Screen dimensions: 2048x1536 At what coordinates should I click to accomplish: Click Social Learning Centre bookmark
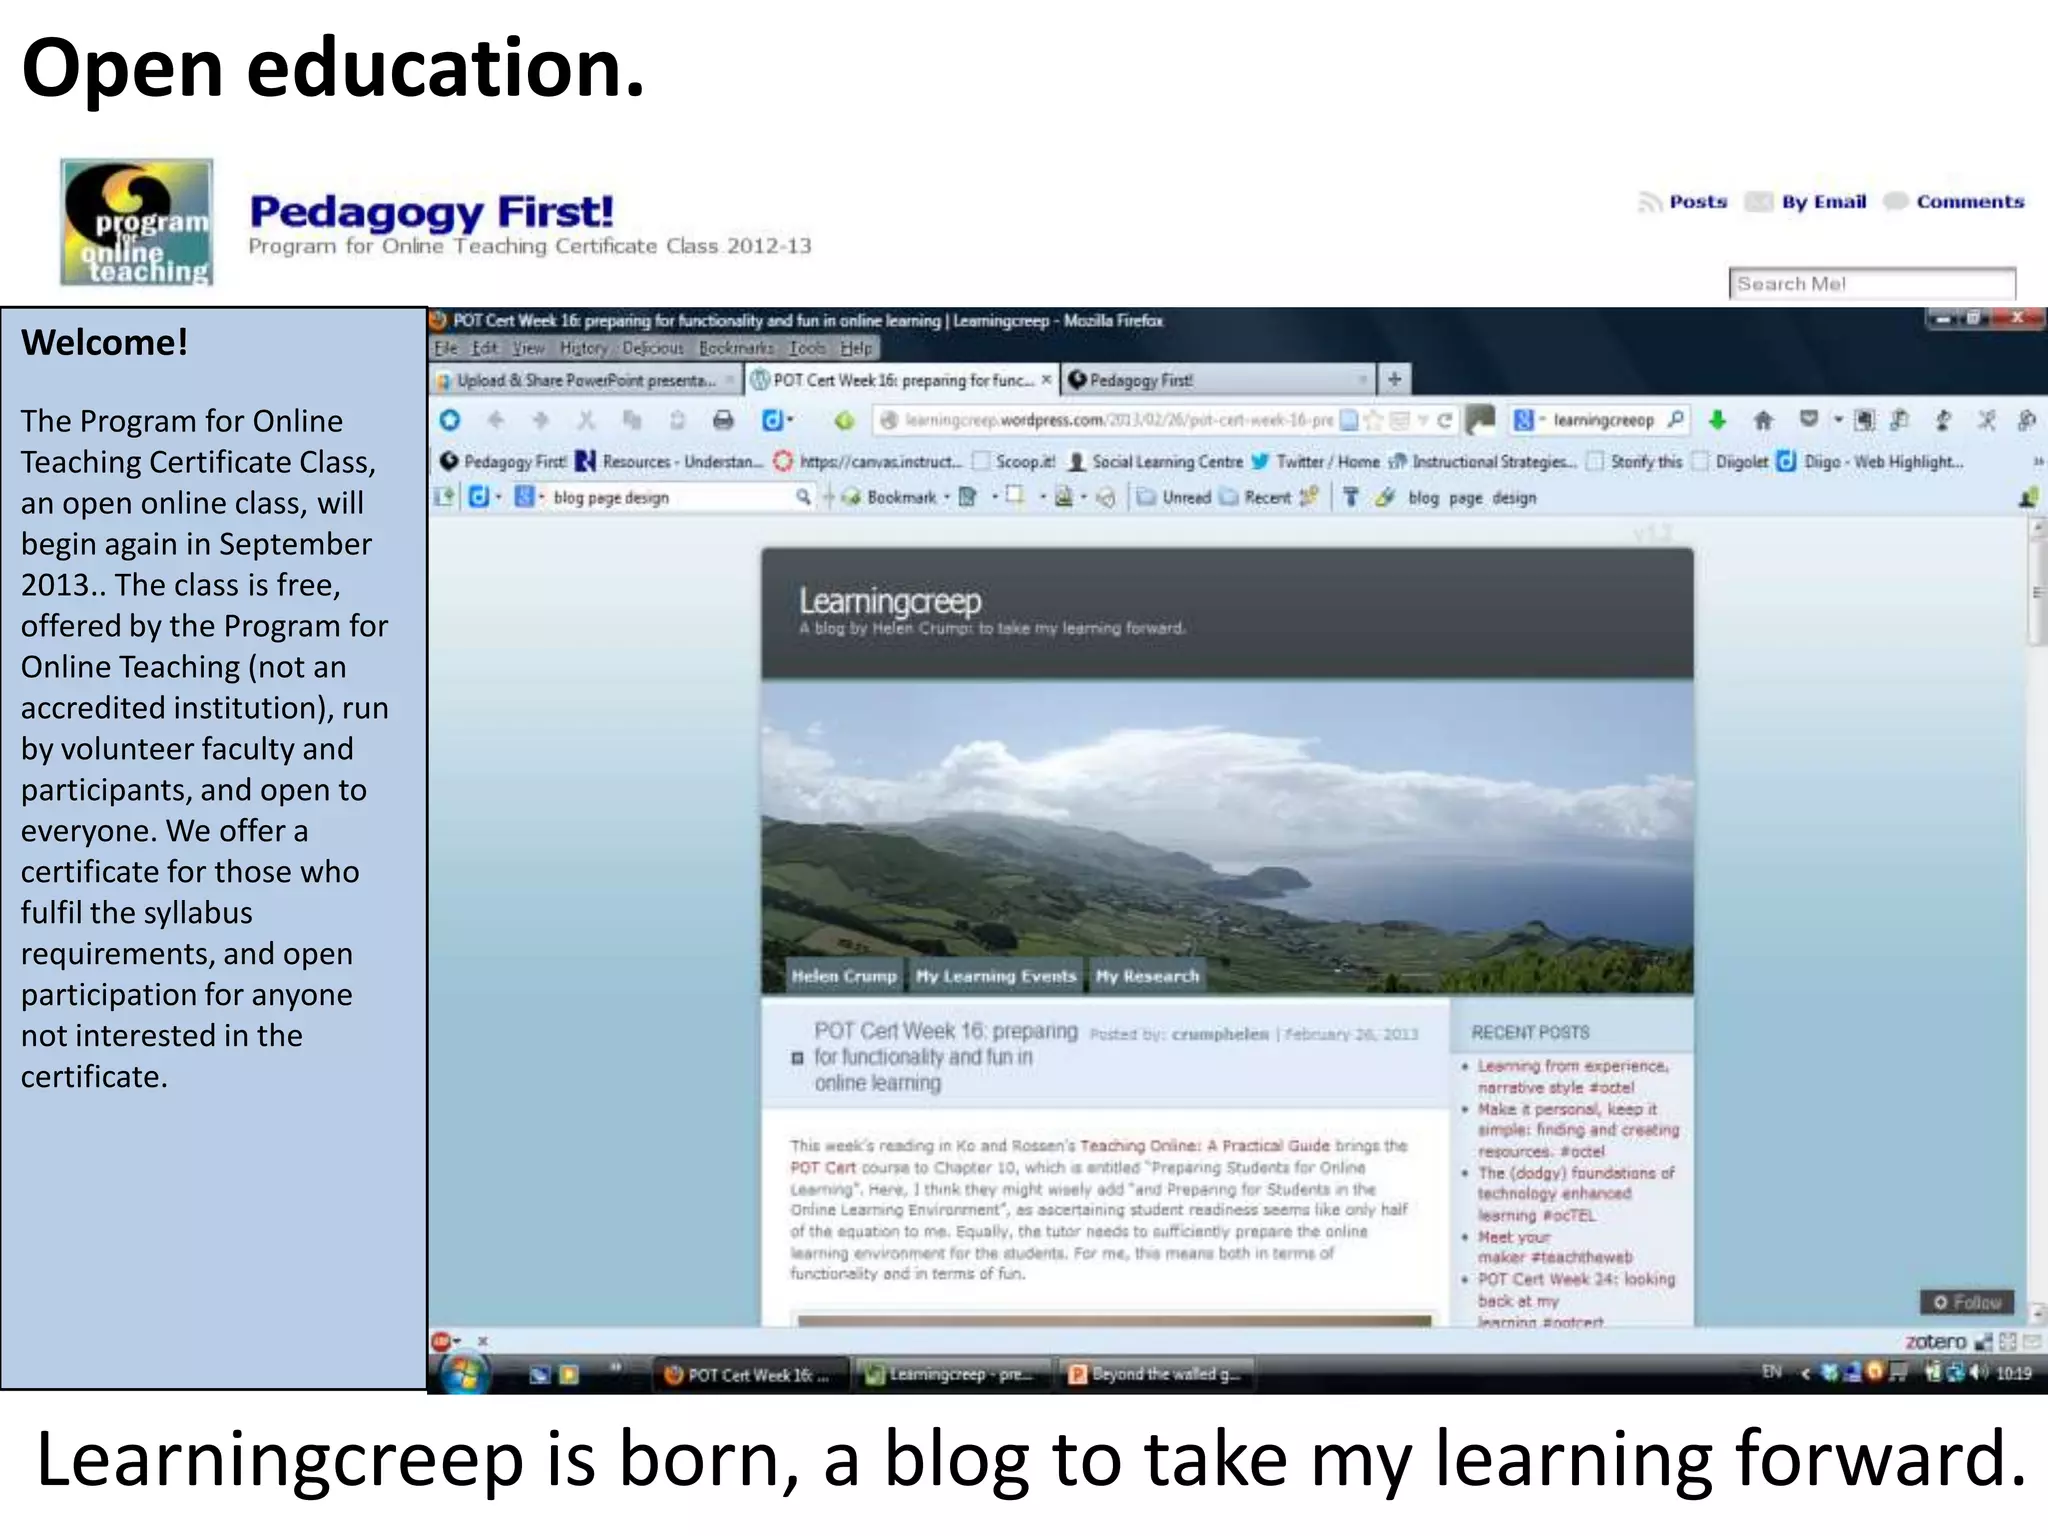[1156, 461]
